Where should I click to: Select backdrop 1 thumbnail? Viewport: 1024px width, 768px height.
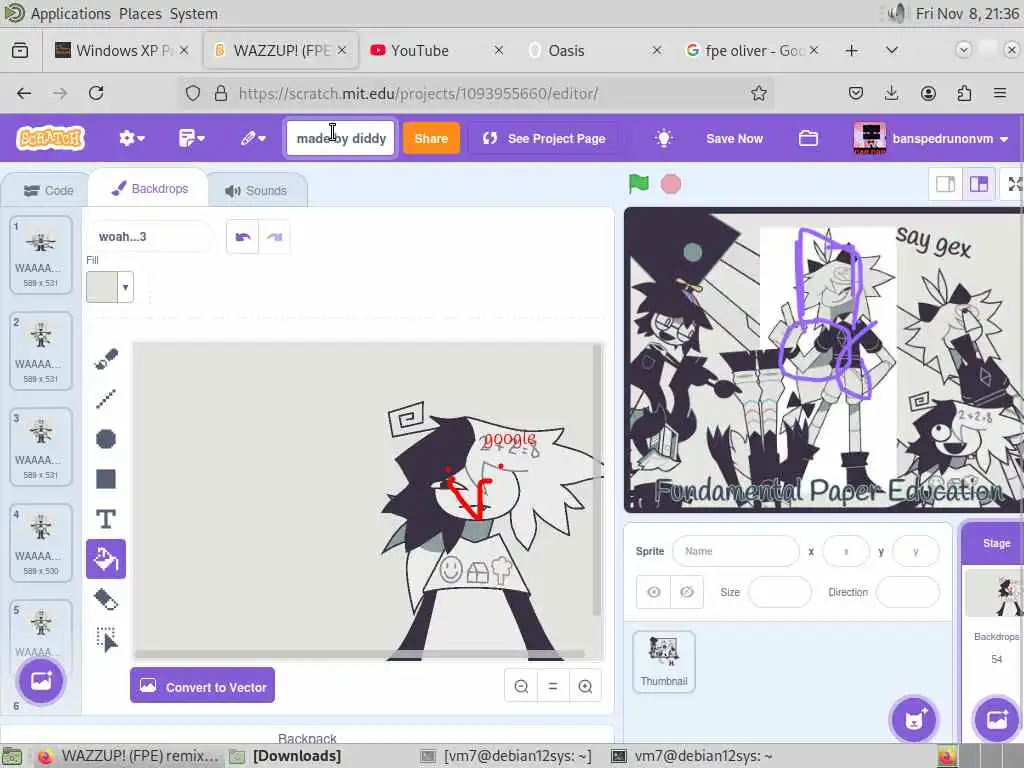pyautogui.click(x=40, y=255)
